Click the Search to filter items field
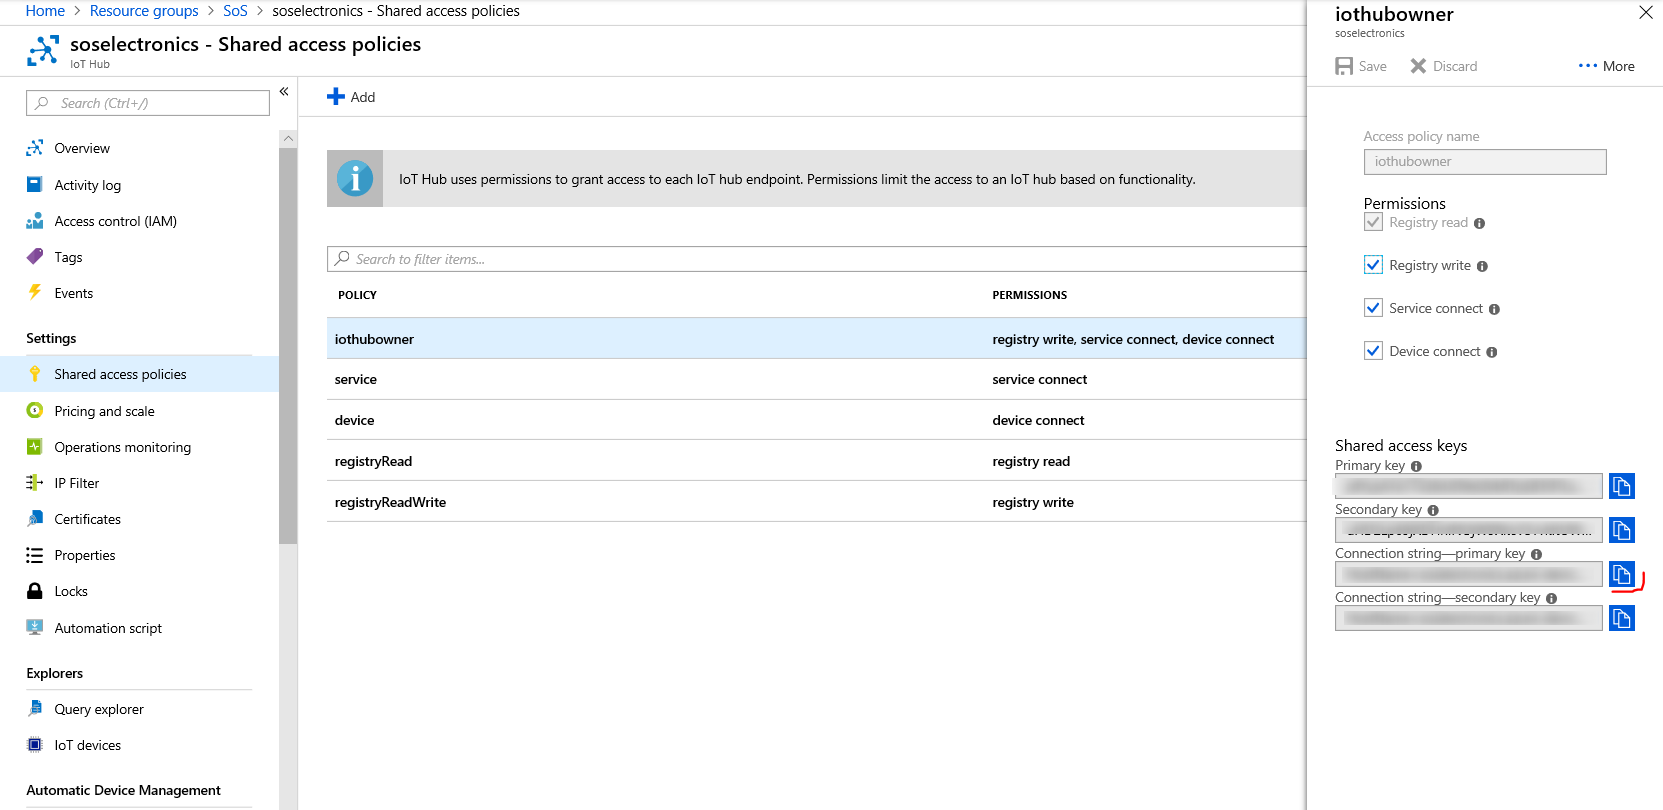Viewport: 1663px width, 810px height. pos(816,259)
